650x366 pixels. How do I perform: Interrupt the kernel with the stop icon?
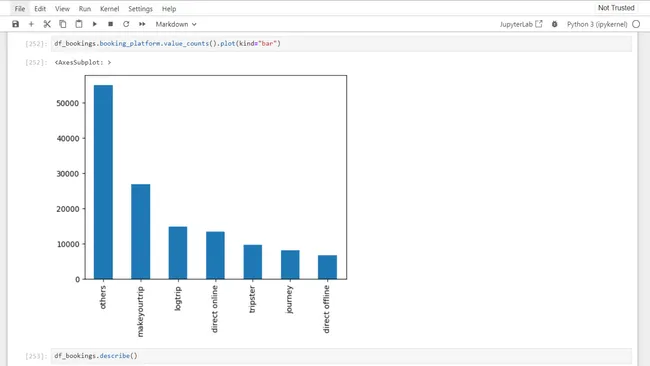click(x=110, y=24)
